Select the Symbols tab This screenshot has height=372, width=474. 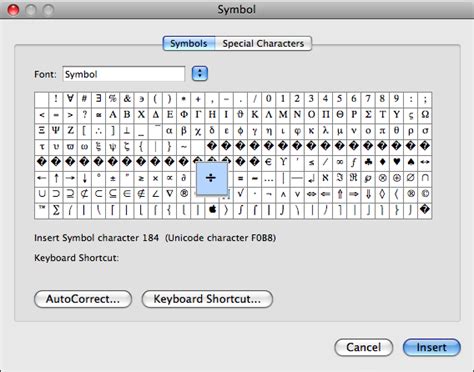click(189, 44)
